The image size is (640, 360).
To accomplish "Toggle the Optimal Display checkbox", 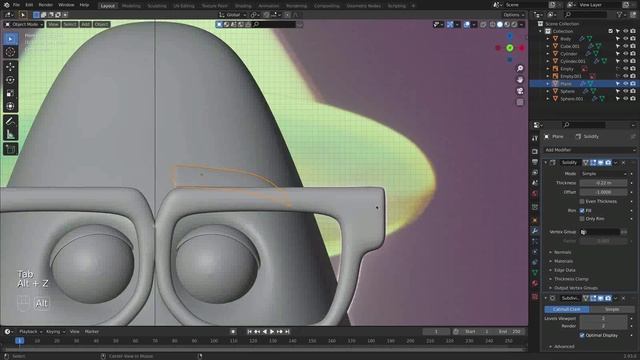I will point(582,335).
